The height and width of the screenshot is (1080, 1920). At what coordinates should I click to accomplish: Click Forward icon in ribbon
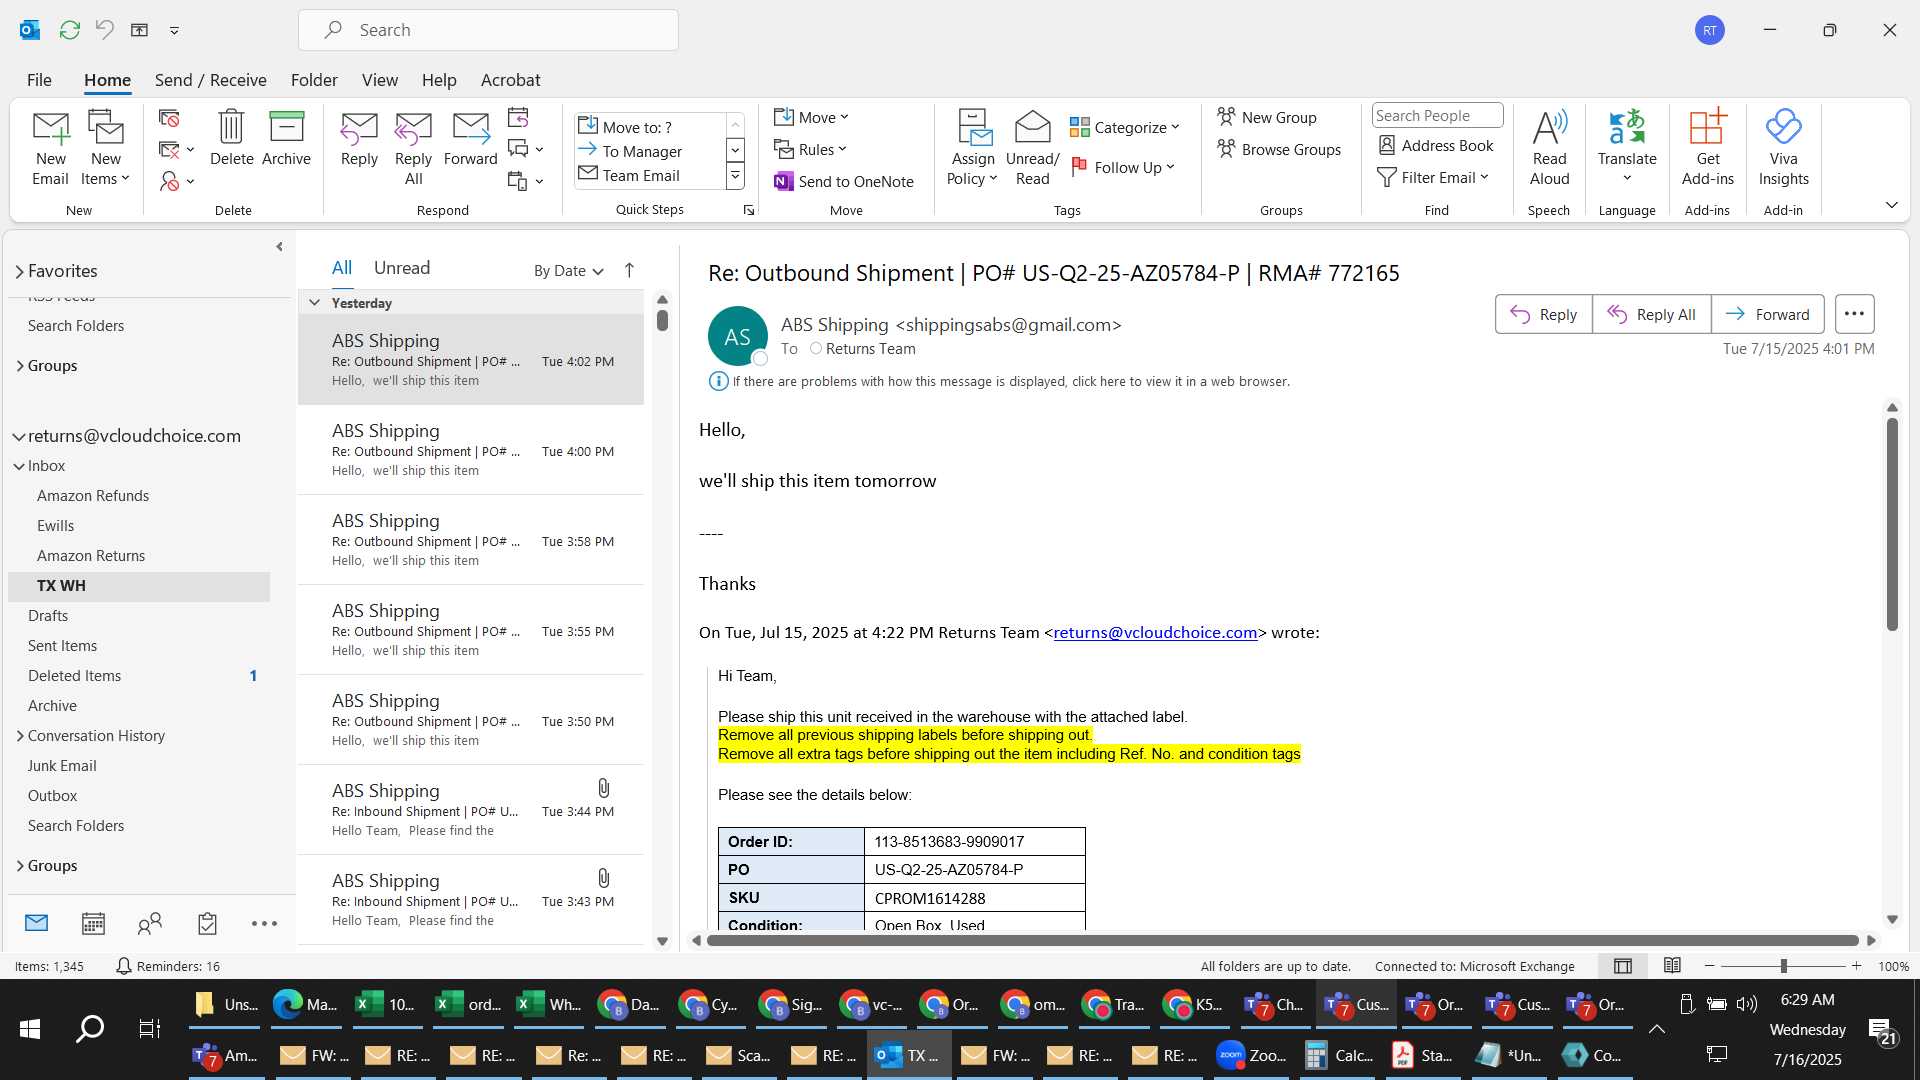coord(470,138)
